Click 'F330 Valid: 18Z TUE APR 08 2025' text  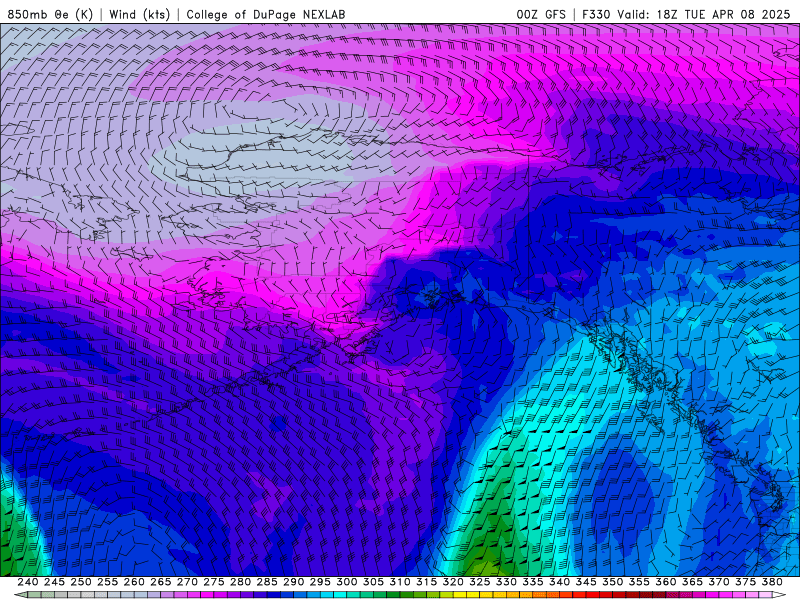pos(686,14)
